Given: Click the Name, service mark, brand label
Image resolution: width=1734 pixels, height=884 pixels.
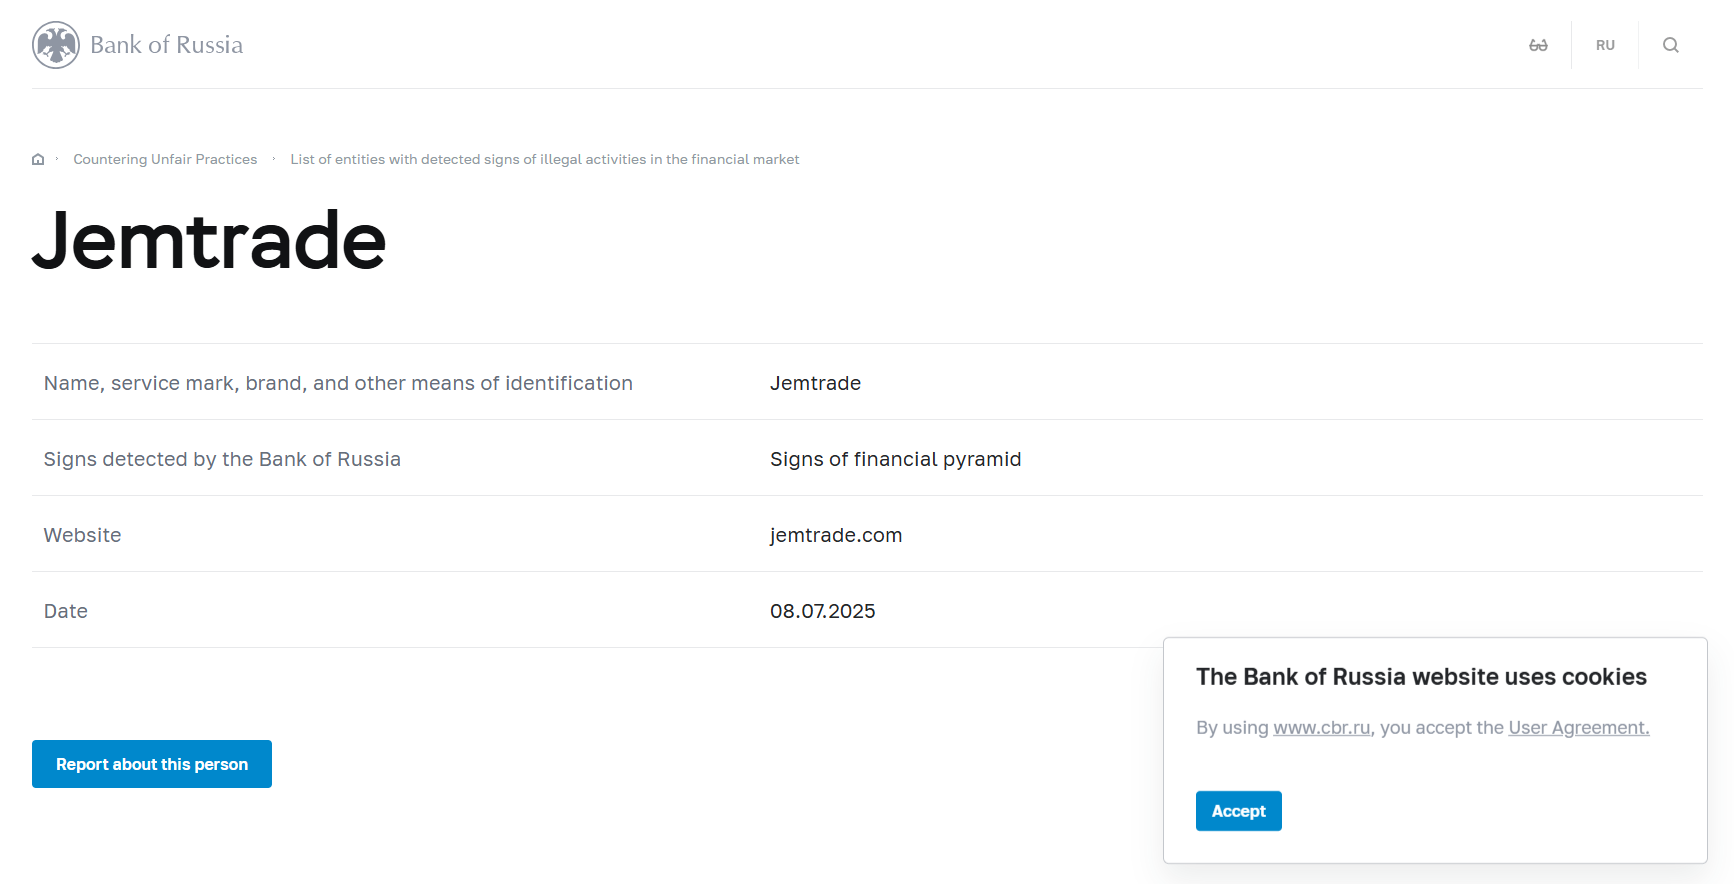Looking at the screenshot, I should click(338, 383).
